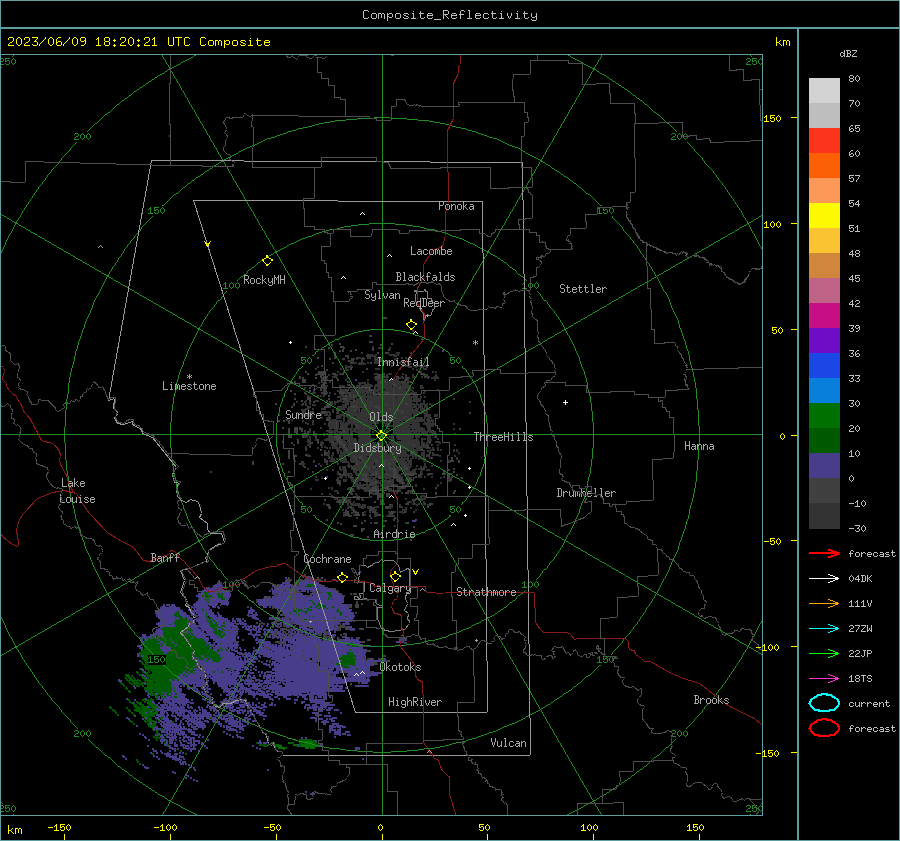
Task: Select the green 30 dBZ color swatch
Action: (x=824, y=416)
